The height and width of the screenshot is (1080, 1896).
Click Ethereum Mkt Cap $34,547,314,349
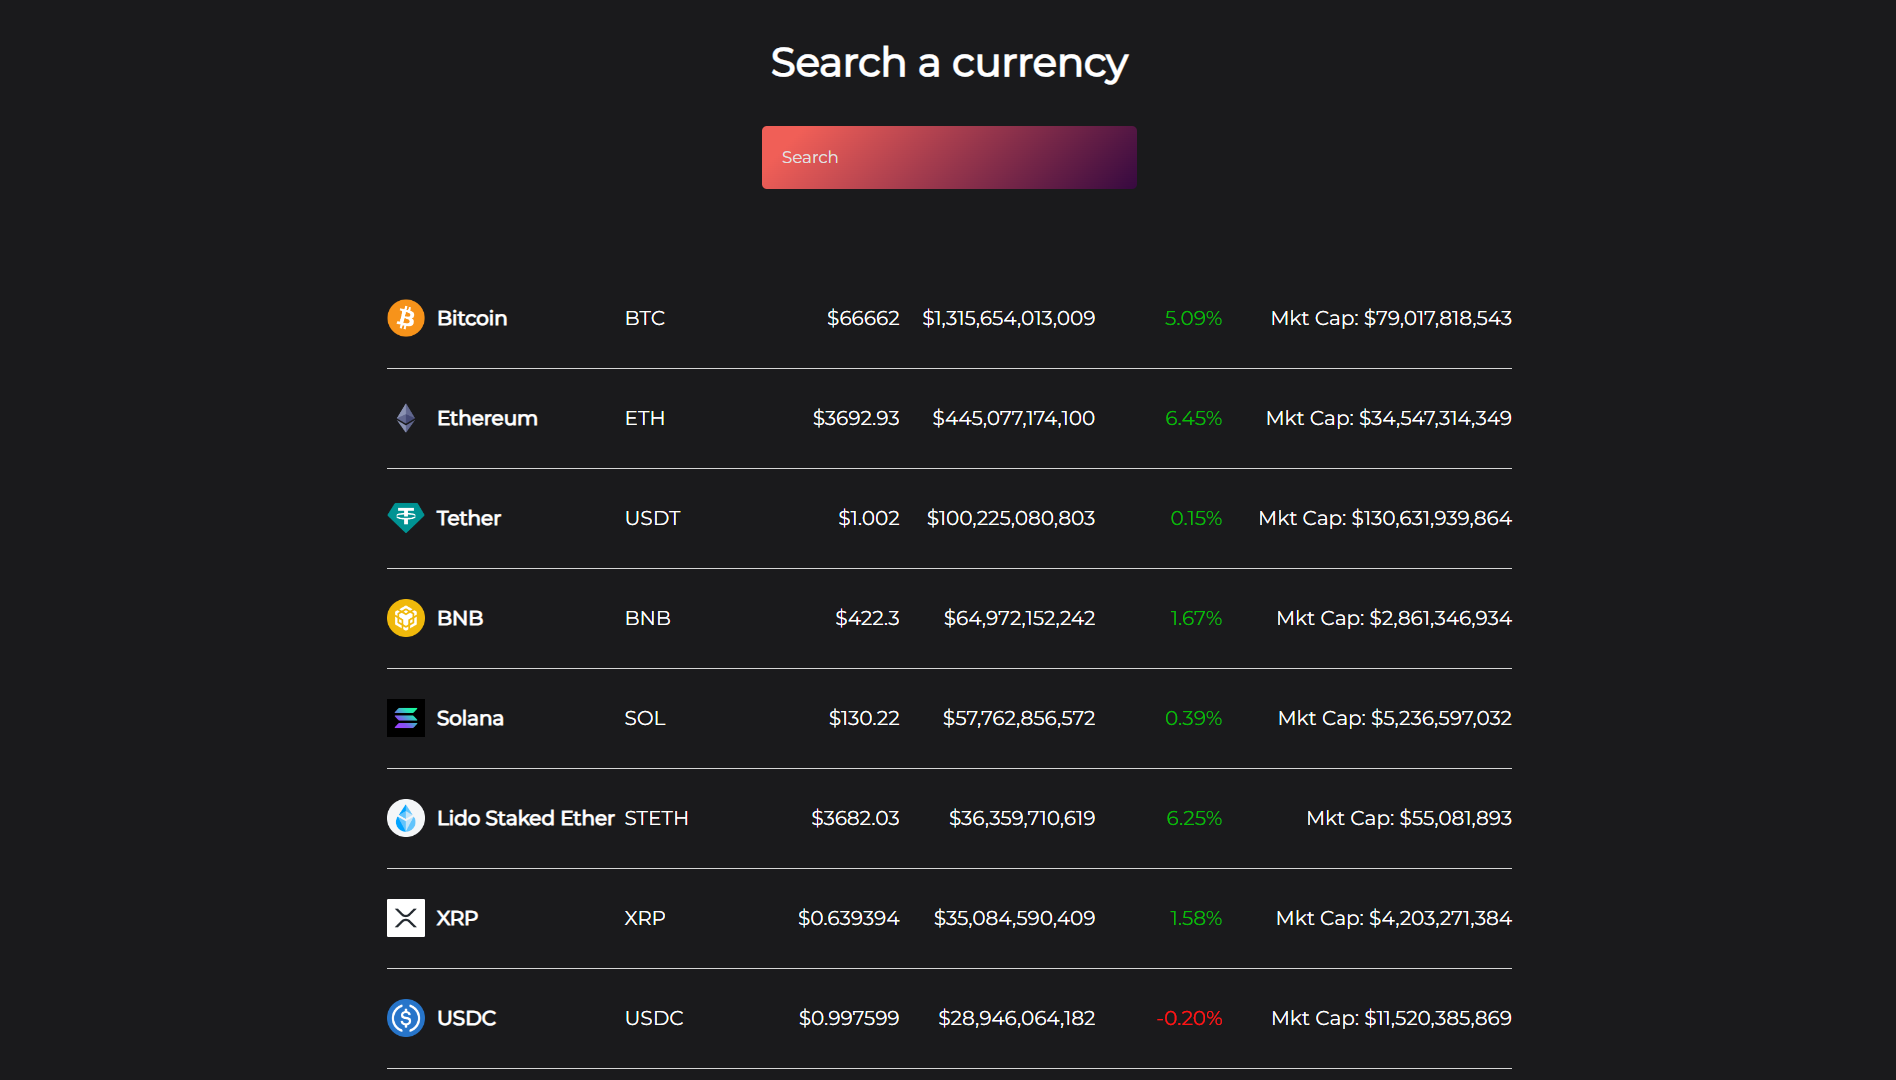(1389, 418)
